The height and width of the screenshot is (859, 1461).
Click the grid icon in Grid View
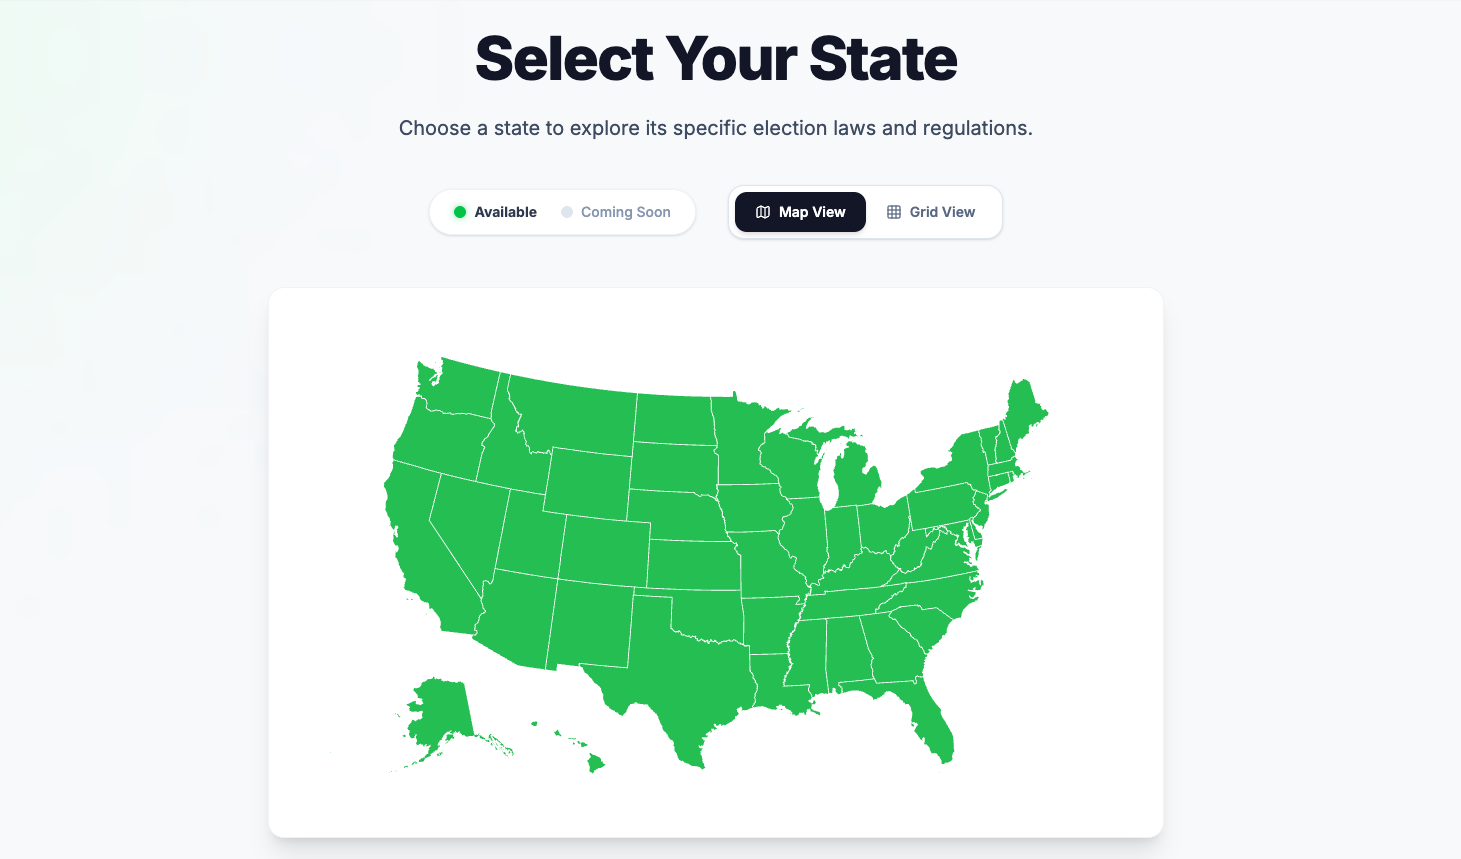pos(894,212)
